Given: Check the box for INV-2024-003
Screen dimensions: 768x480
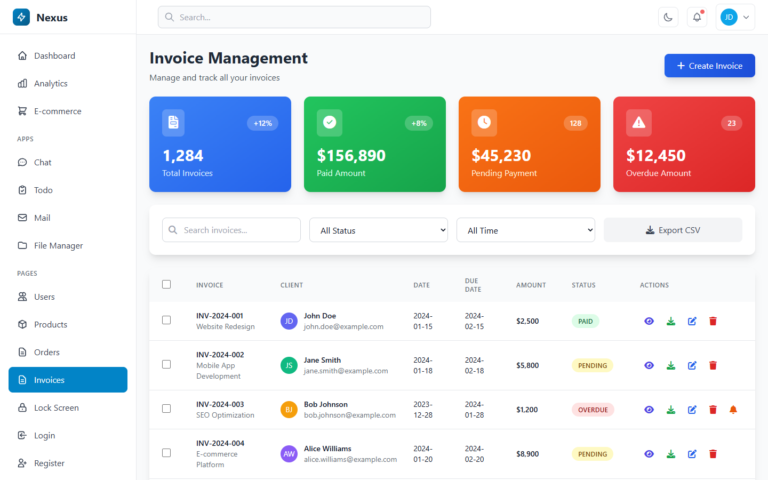Looking at the screenshot, I should click(x=167, y=408).
